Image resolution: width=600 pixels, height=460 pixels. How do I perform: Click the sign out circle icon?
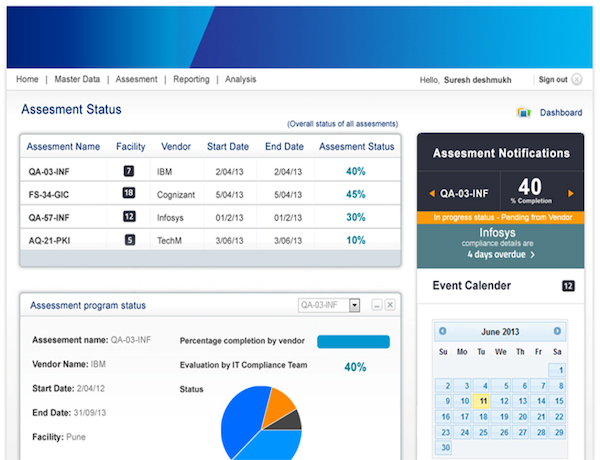pos(577,80)
